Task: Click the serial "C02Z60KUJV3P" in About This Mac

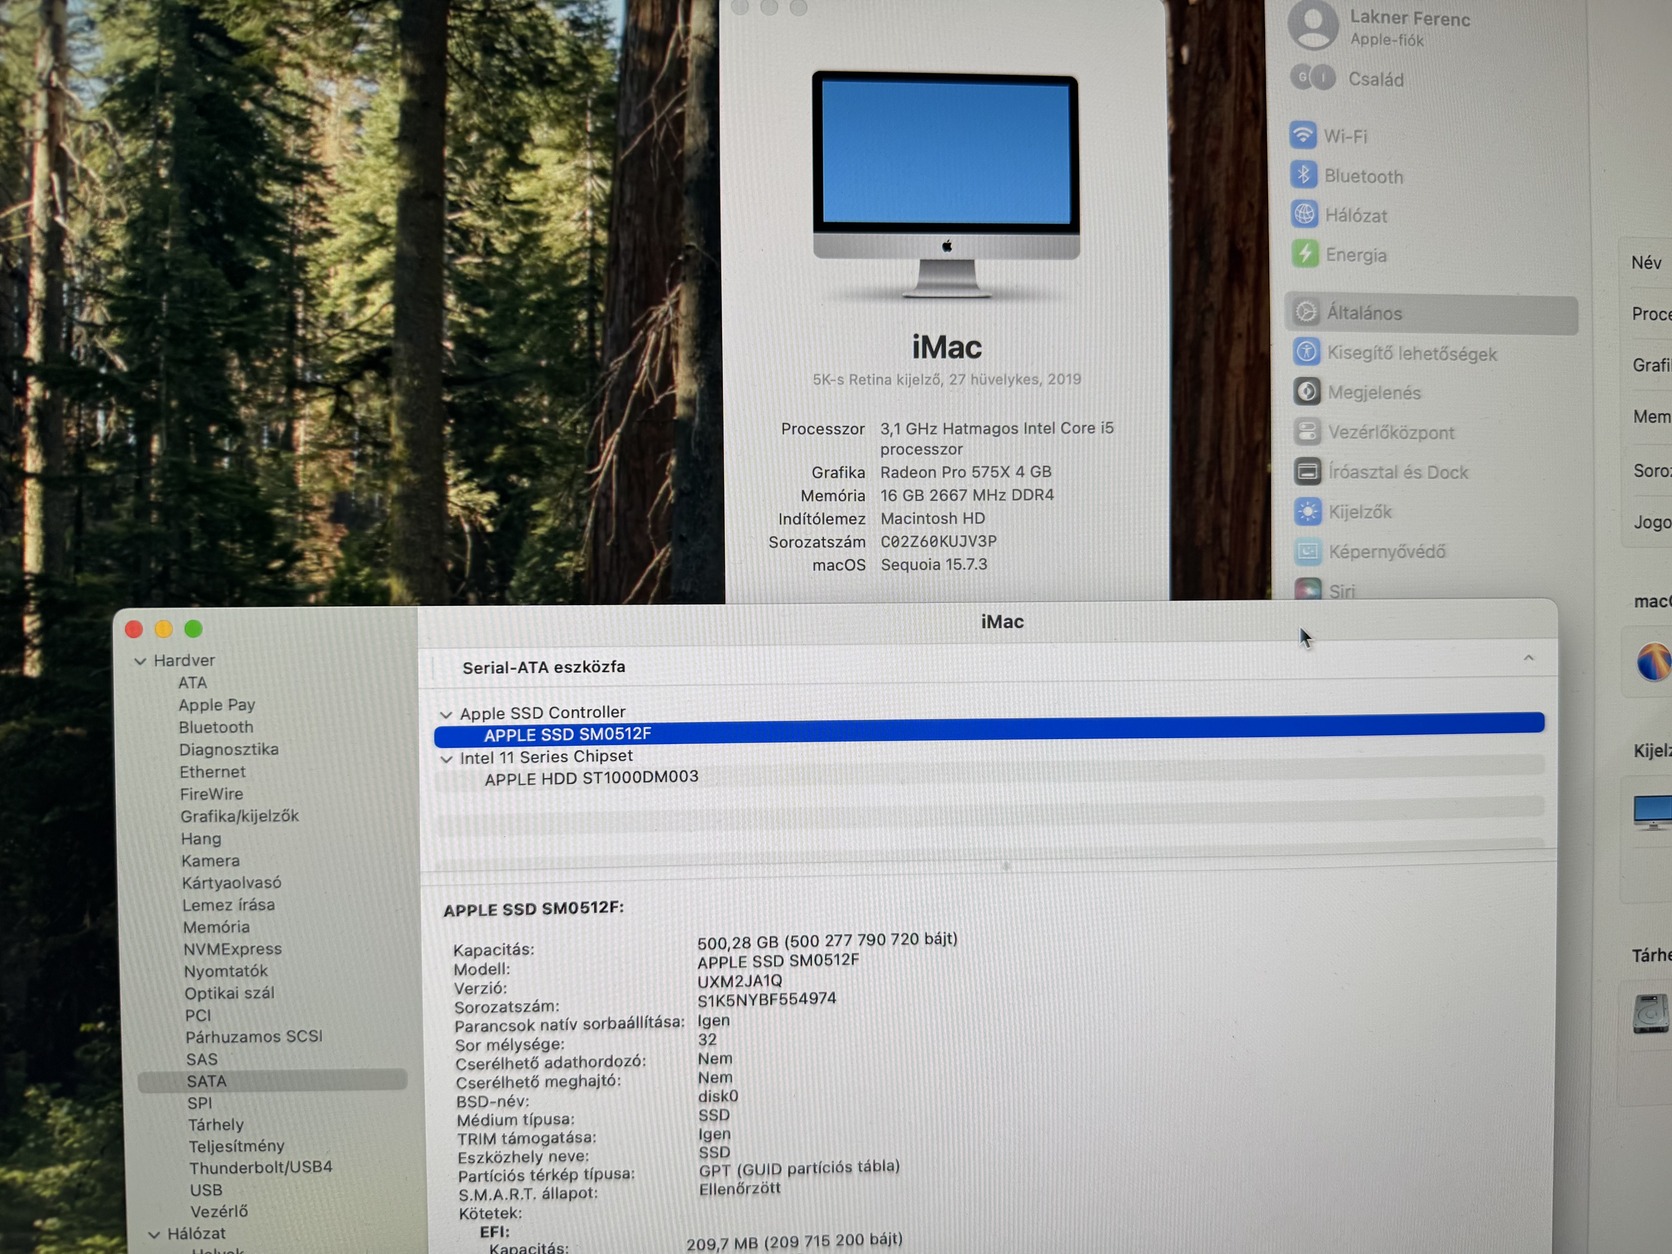Action: point(938,541)
